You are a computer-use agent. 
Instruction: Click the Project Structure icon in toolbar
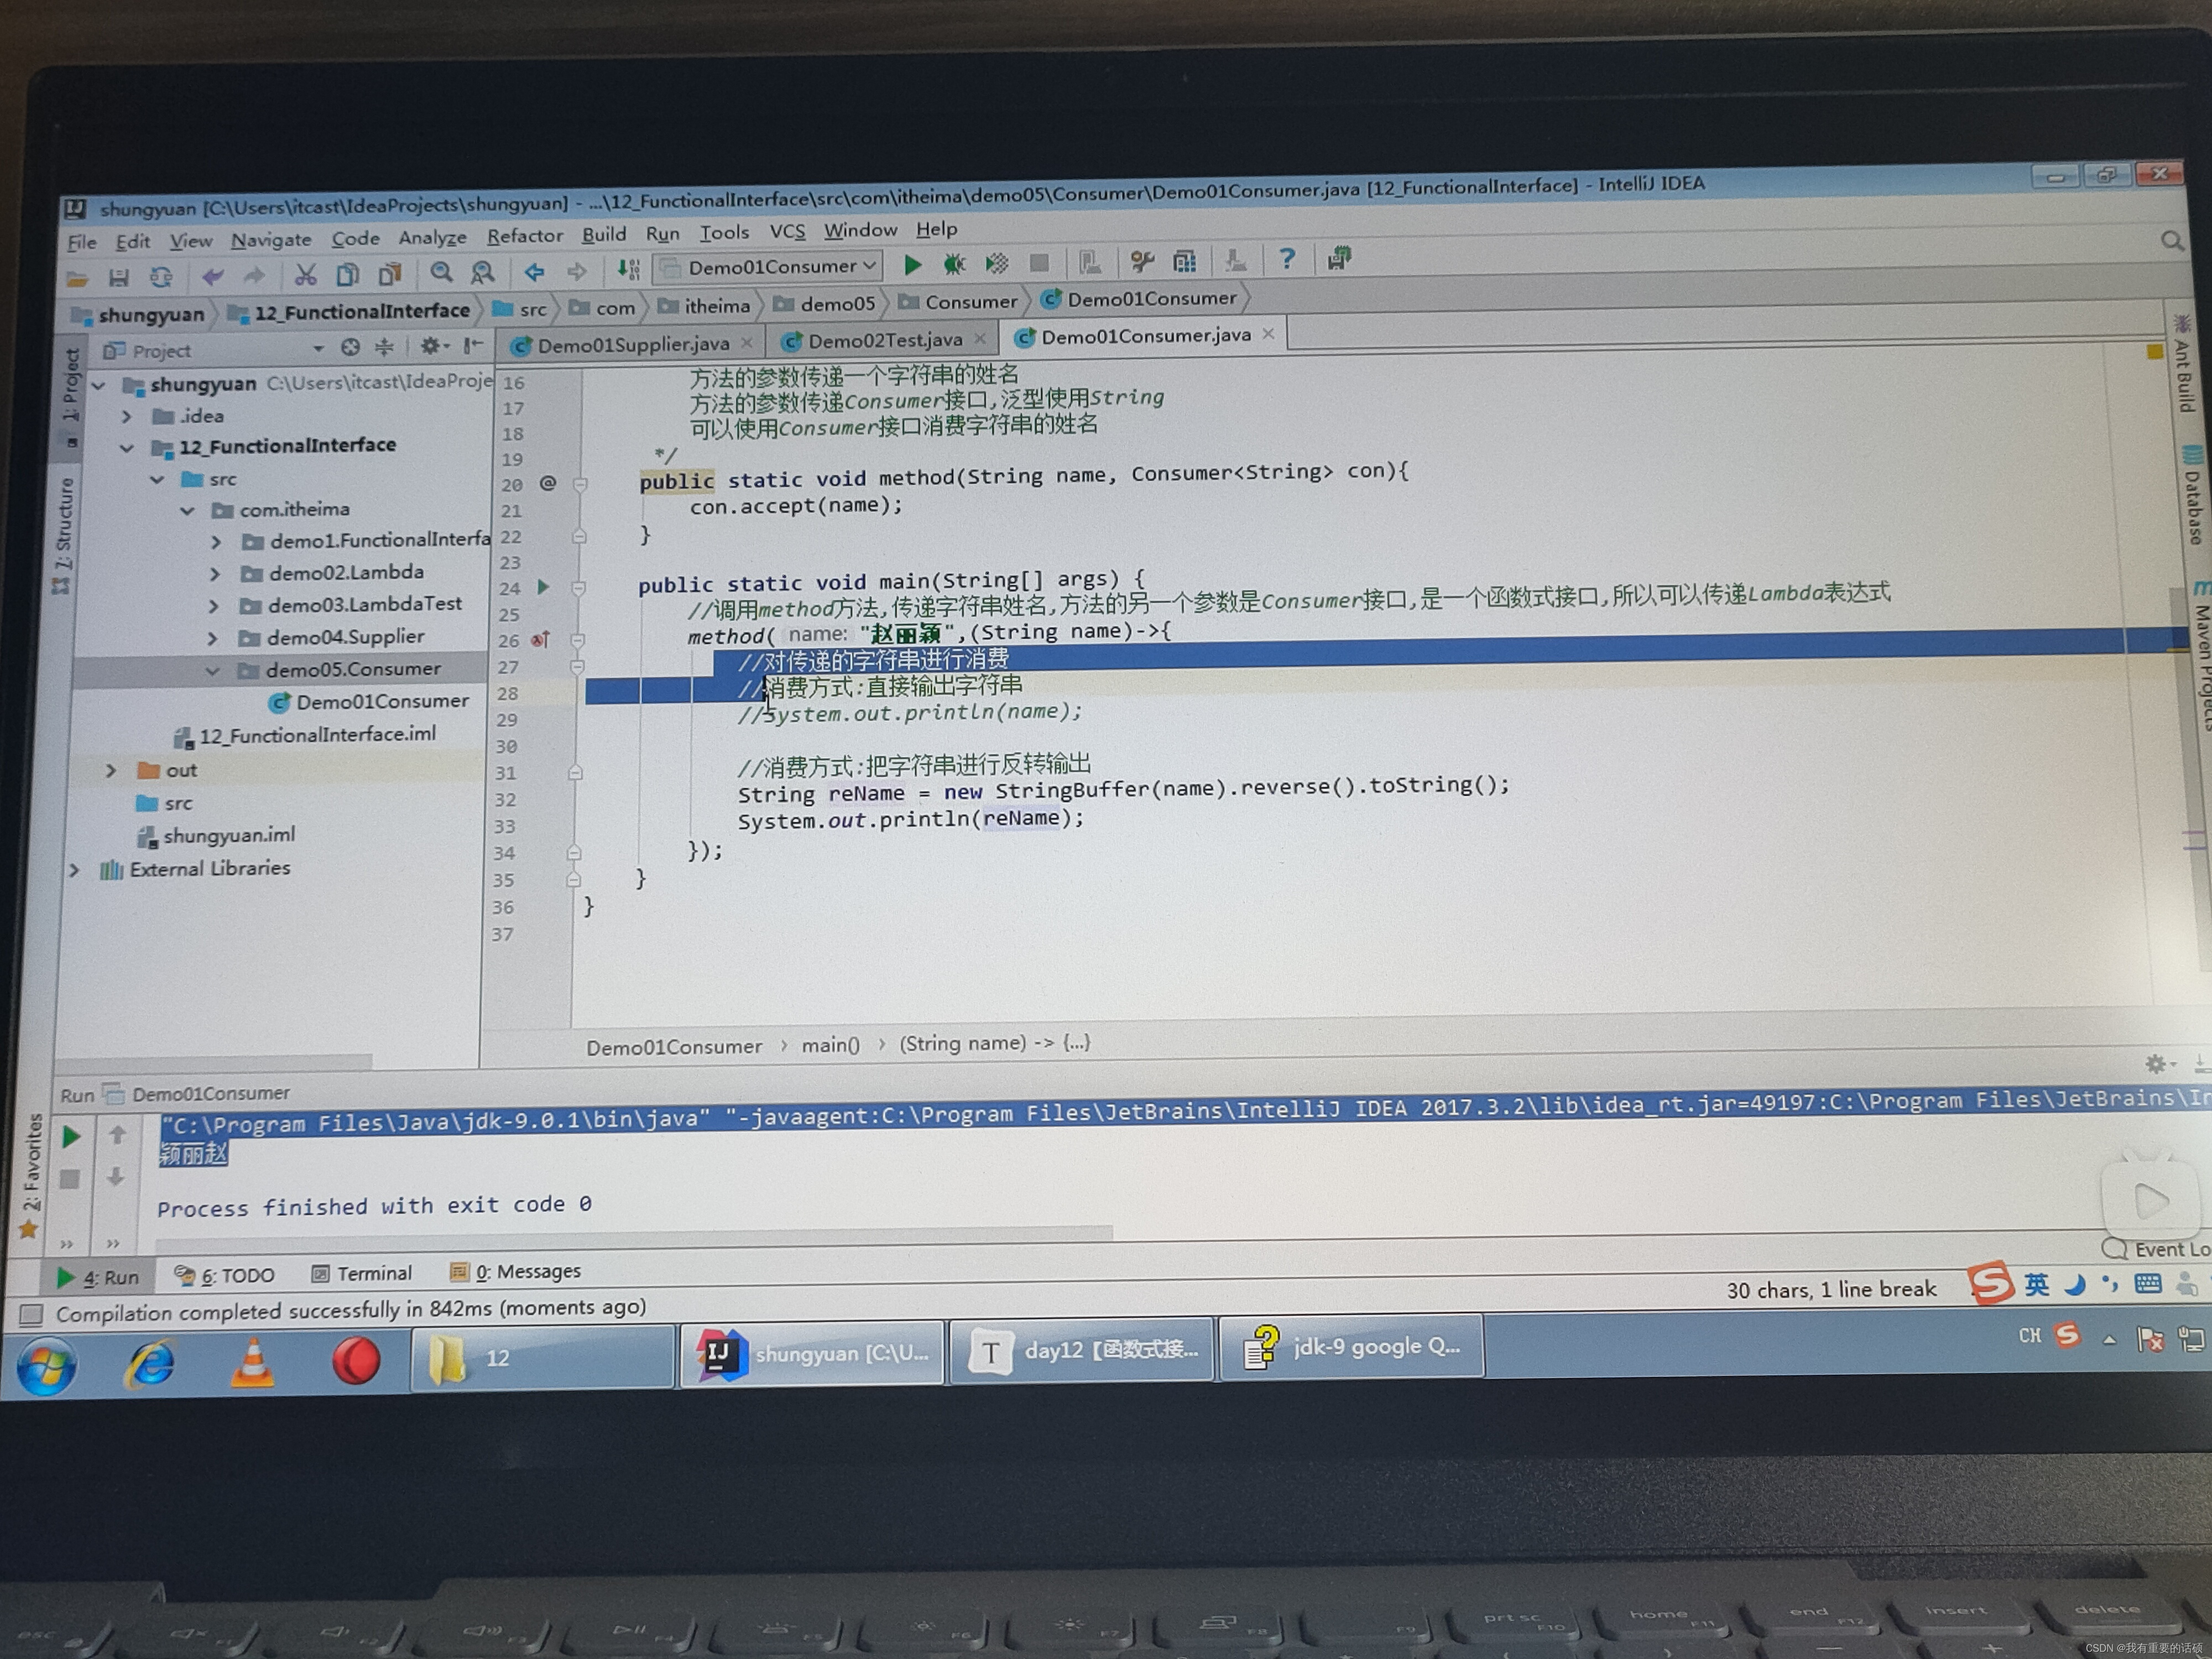coord(1185,261)
